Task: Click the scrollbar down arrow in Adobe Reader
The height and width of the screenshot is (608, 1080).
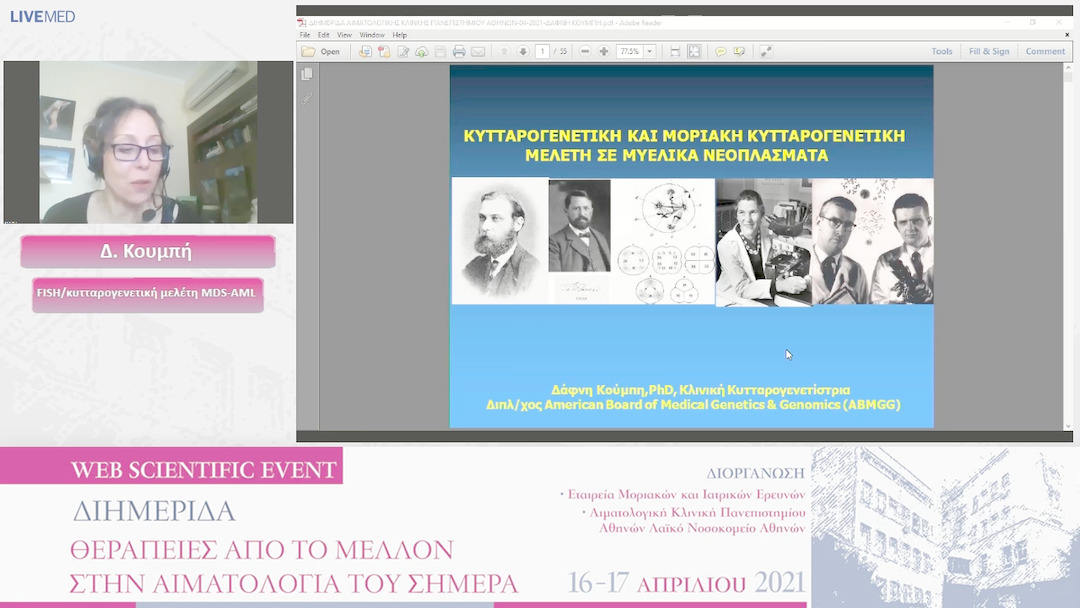Action: click(x=1068, y=427)
